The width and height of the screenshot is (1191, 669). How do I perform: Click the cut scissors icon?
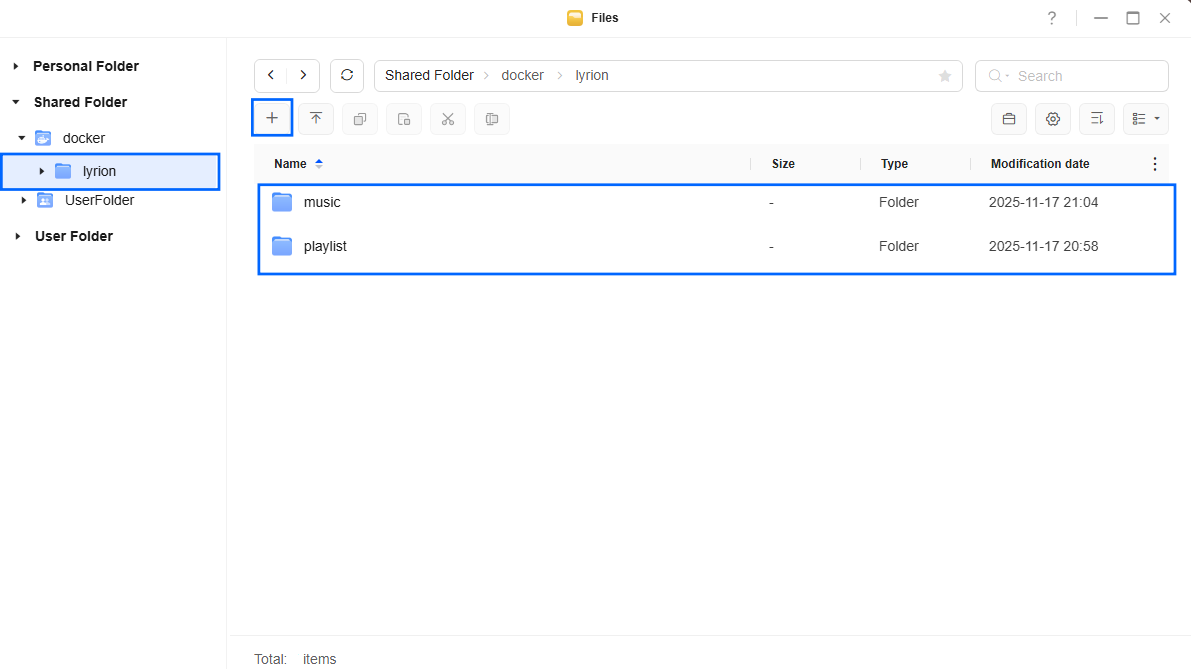448,119
